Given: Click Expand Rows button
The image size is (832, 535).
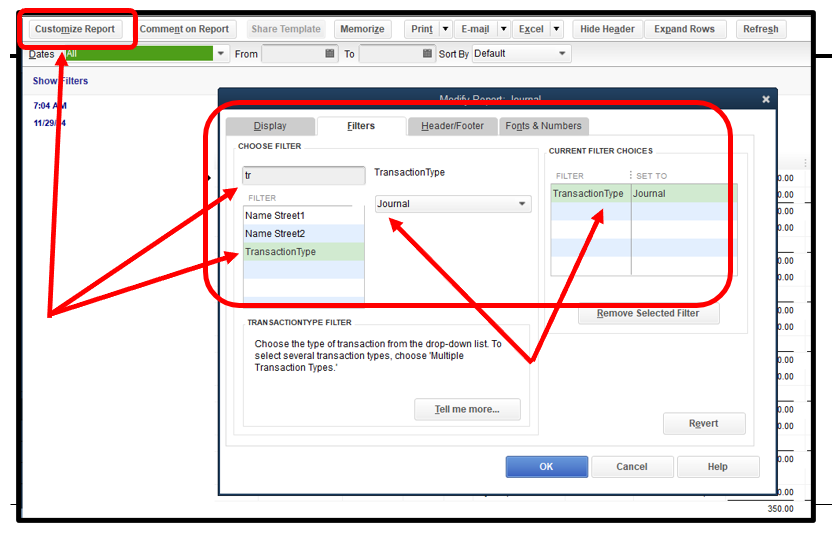Looking at the screenshot, I should coord(684,29).
